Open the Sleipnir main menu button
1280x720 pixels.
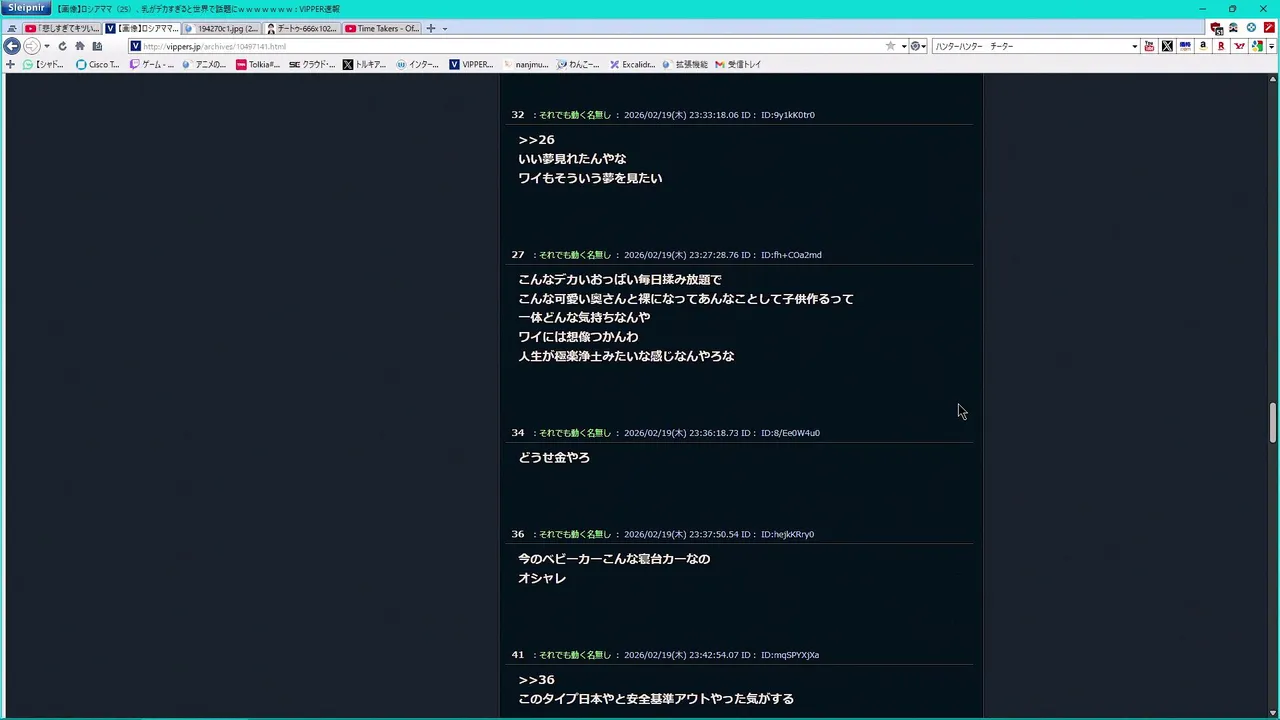click(26, 8)
